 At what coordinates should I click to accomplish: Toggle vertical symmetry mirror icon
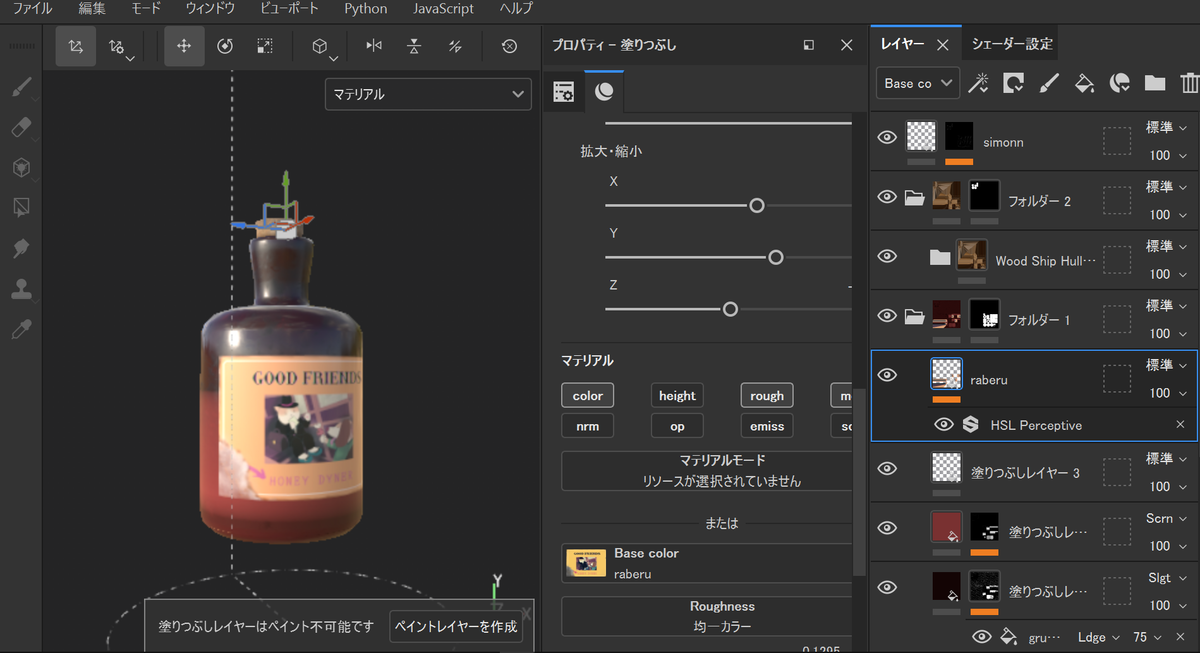(414, 46)
